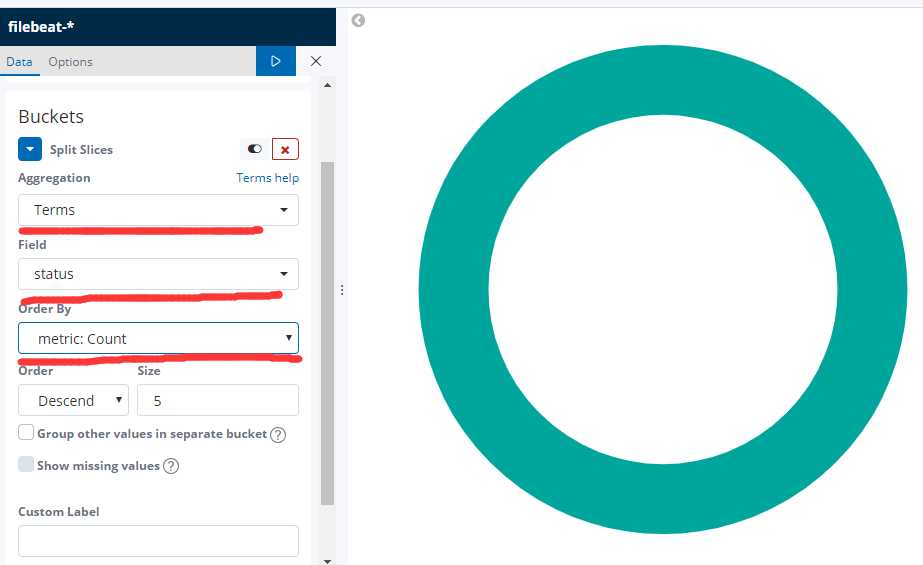
Task: Check Group other values in separate bucket
Action: (26, 433)
